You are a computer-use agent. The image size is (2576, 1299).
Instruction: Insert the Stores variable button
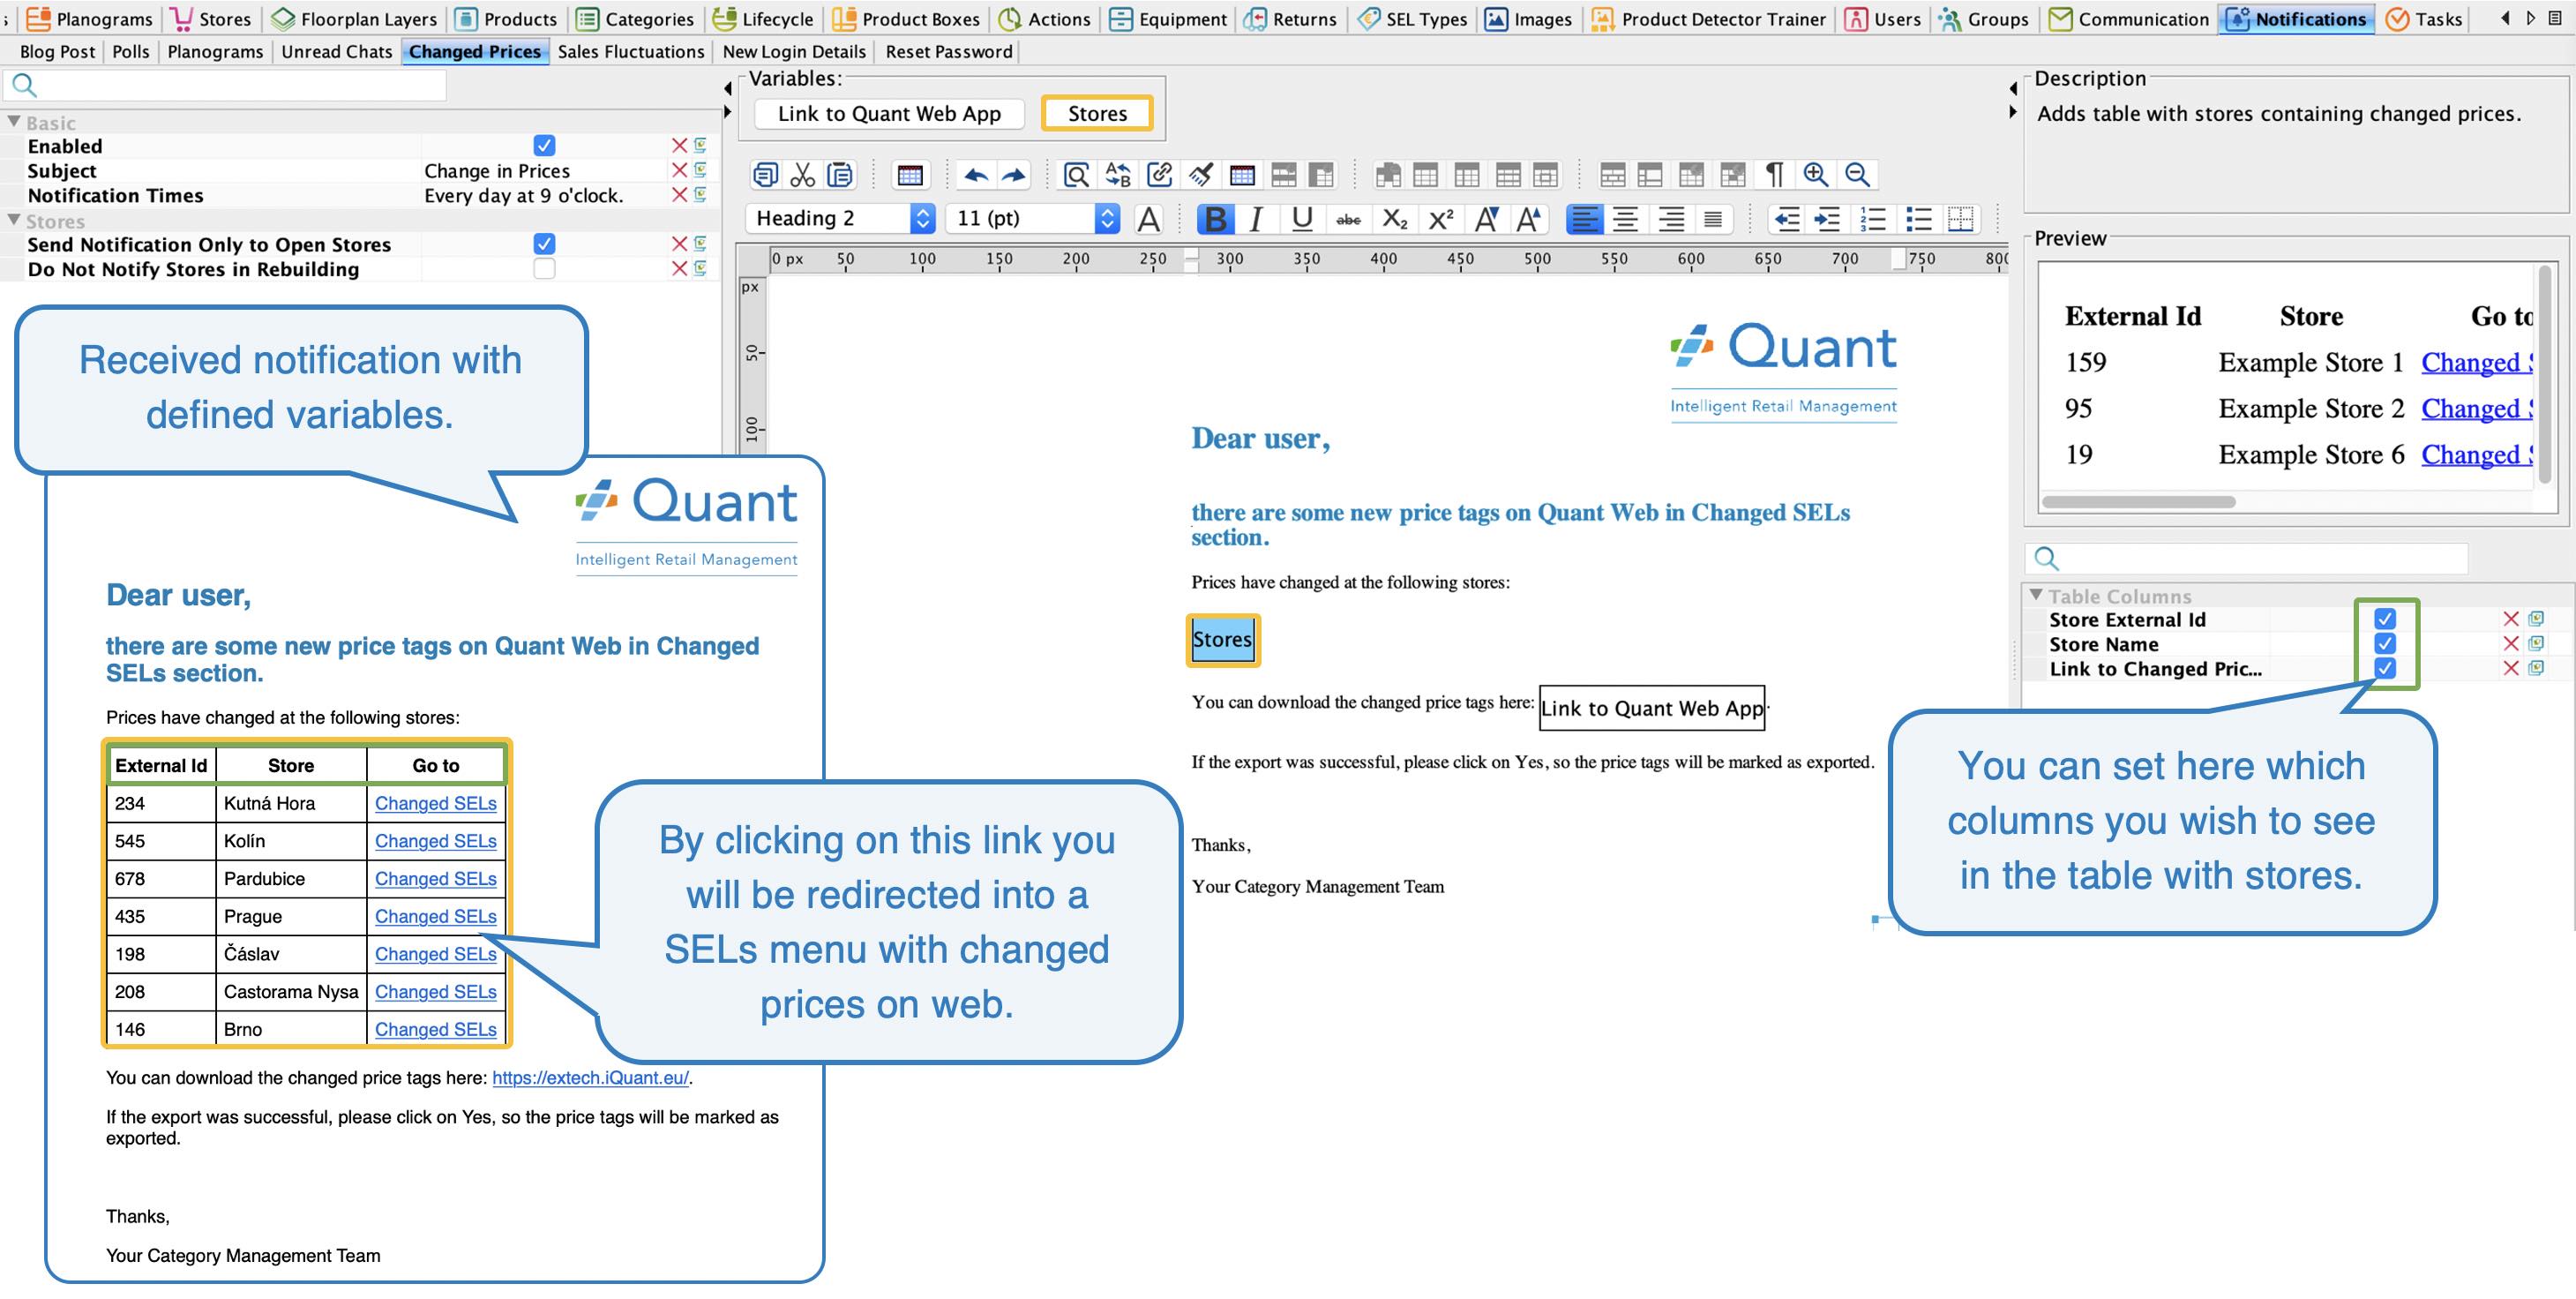pos(1097,114)
